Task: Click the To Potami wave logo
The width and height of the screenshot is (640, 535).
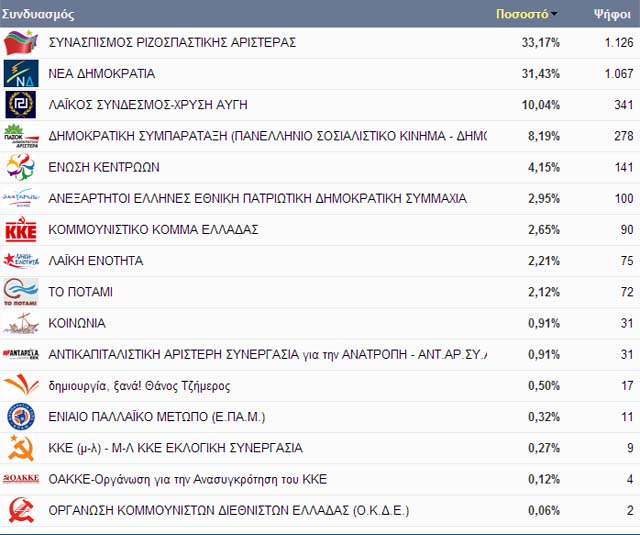Action: (21, 292)
